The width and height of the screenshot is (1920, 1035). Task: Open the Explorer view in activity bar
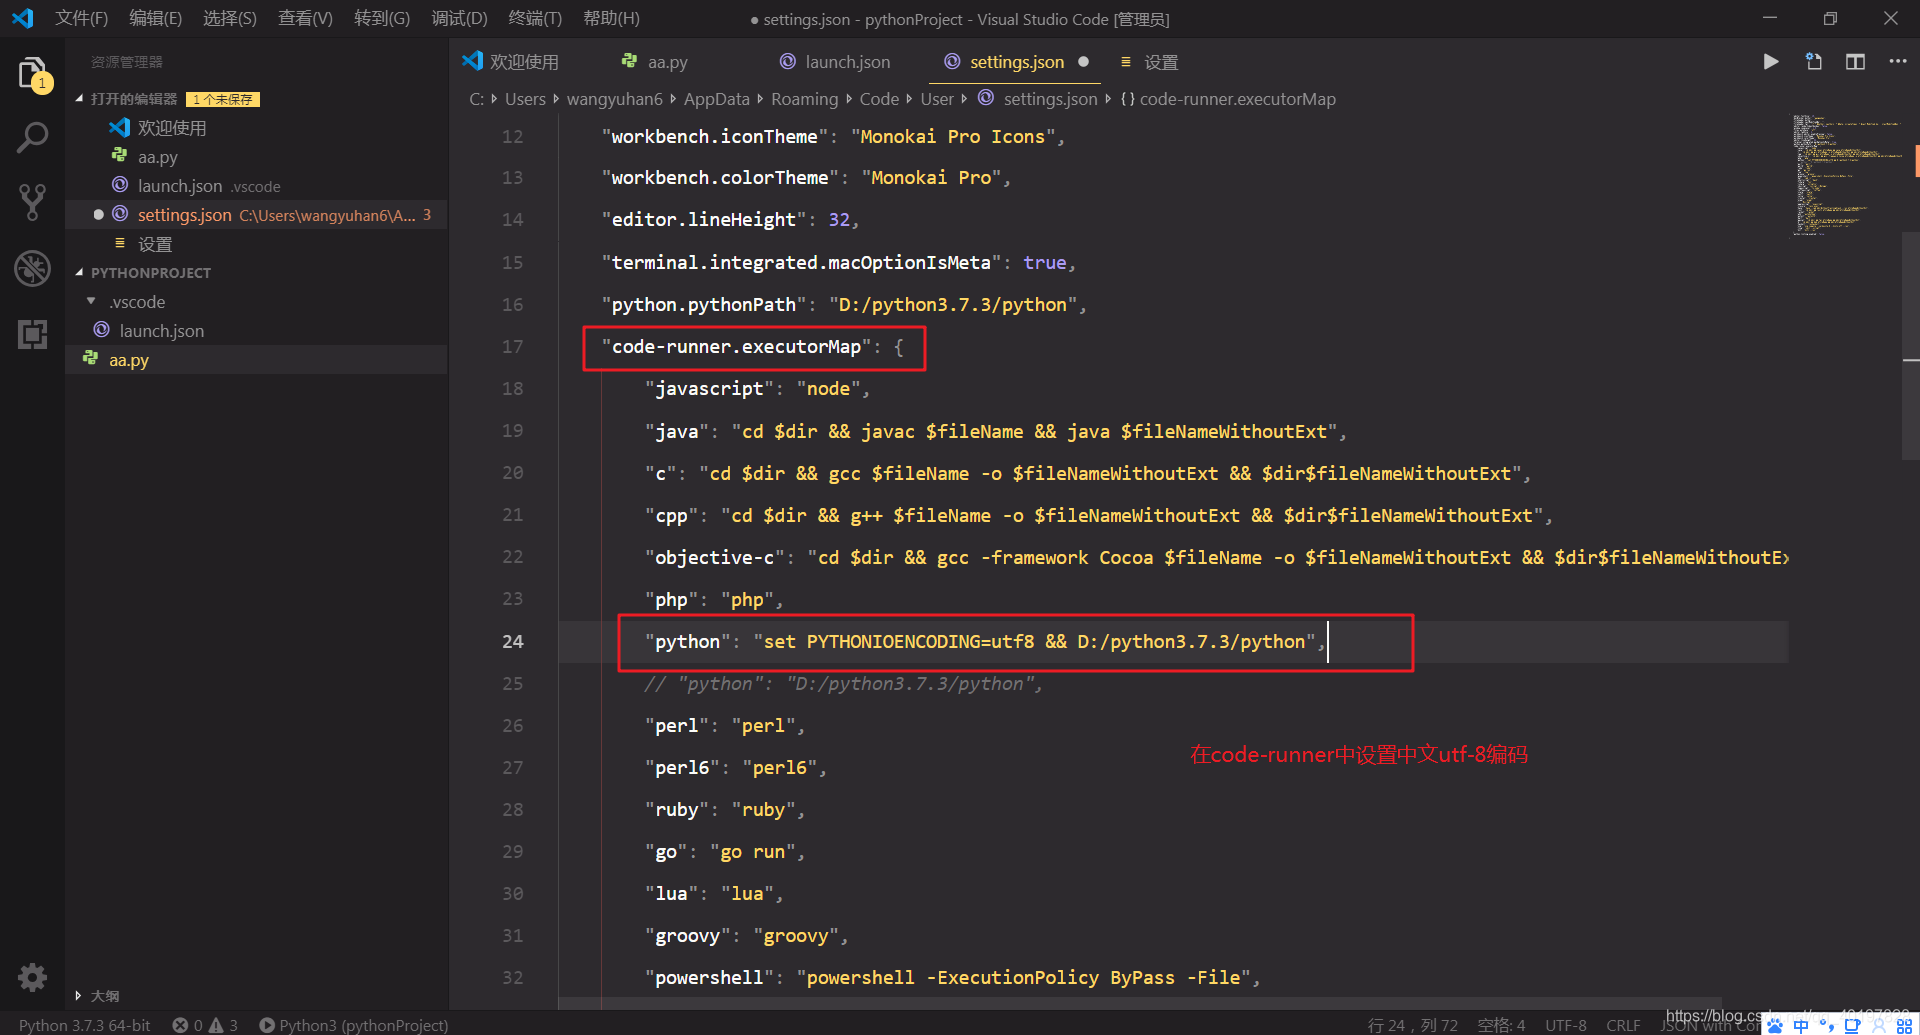coord(32,74)
